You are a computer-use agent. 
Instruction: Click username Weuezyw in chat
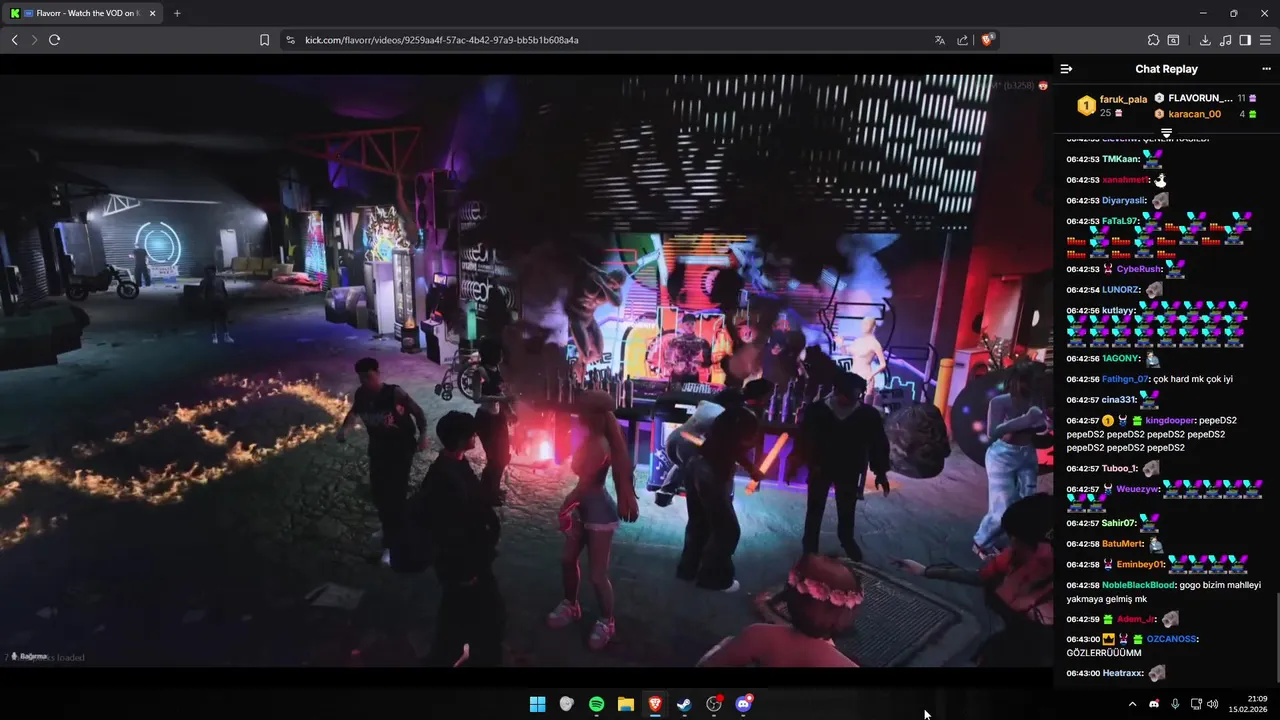pyautogui.click(x=1138, y=489)
